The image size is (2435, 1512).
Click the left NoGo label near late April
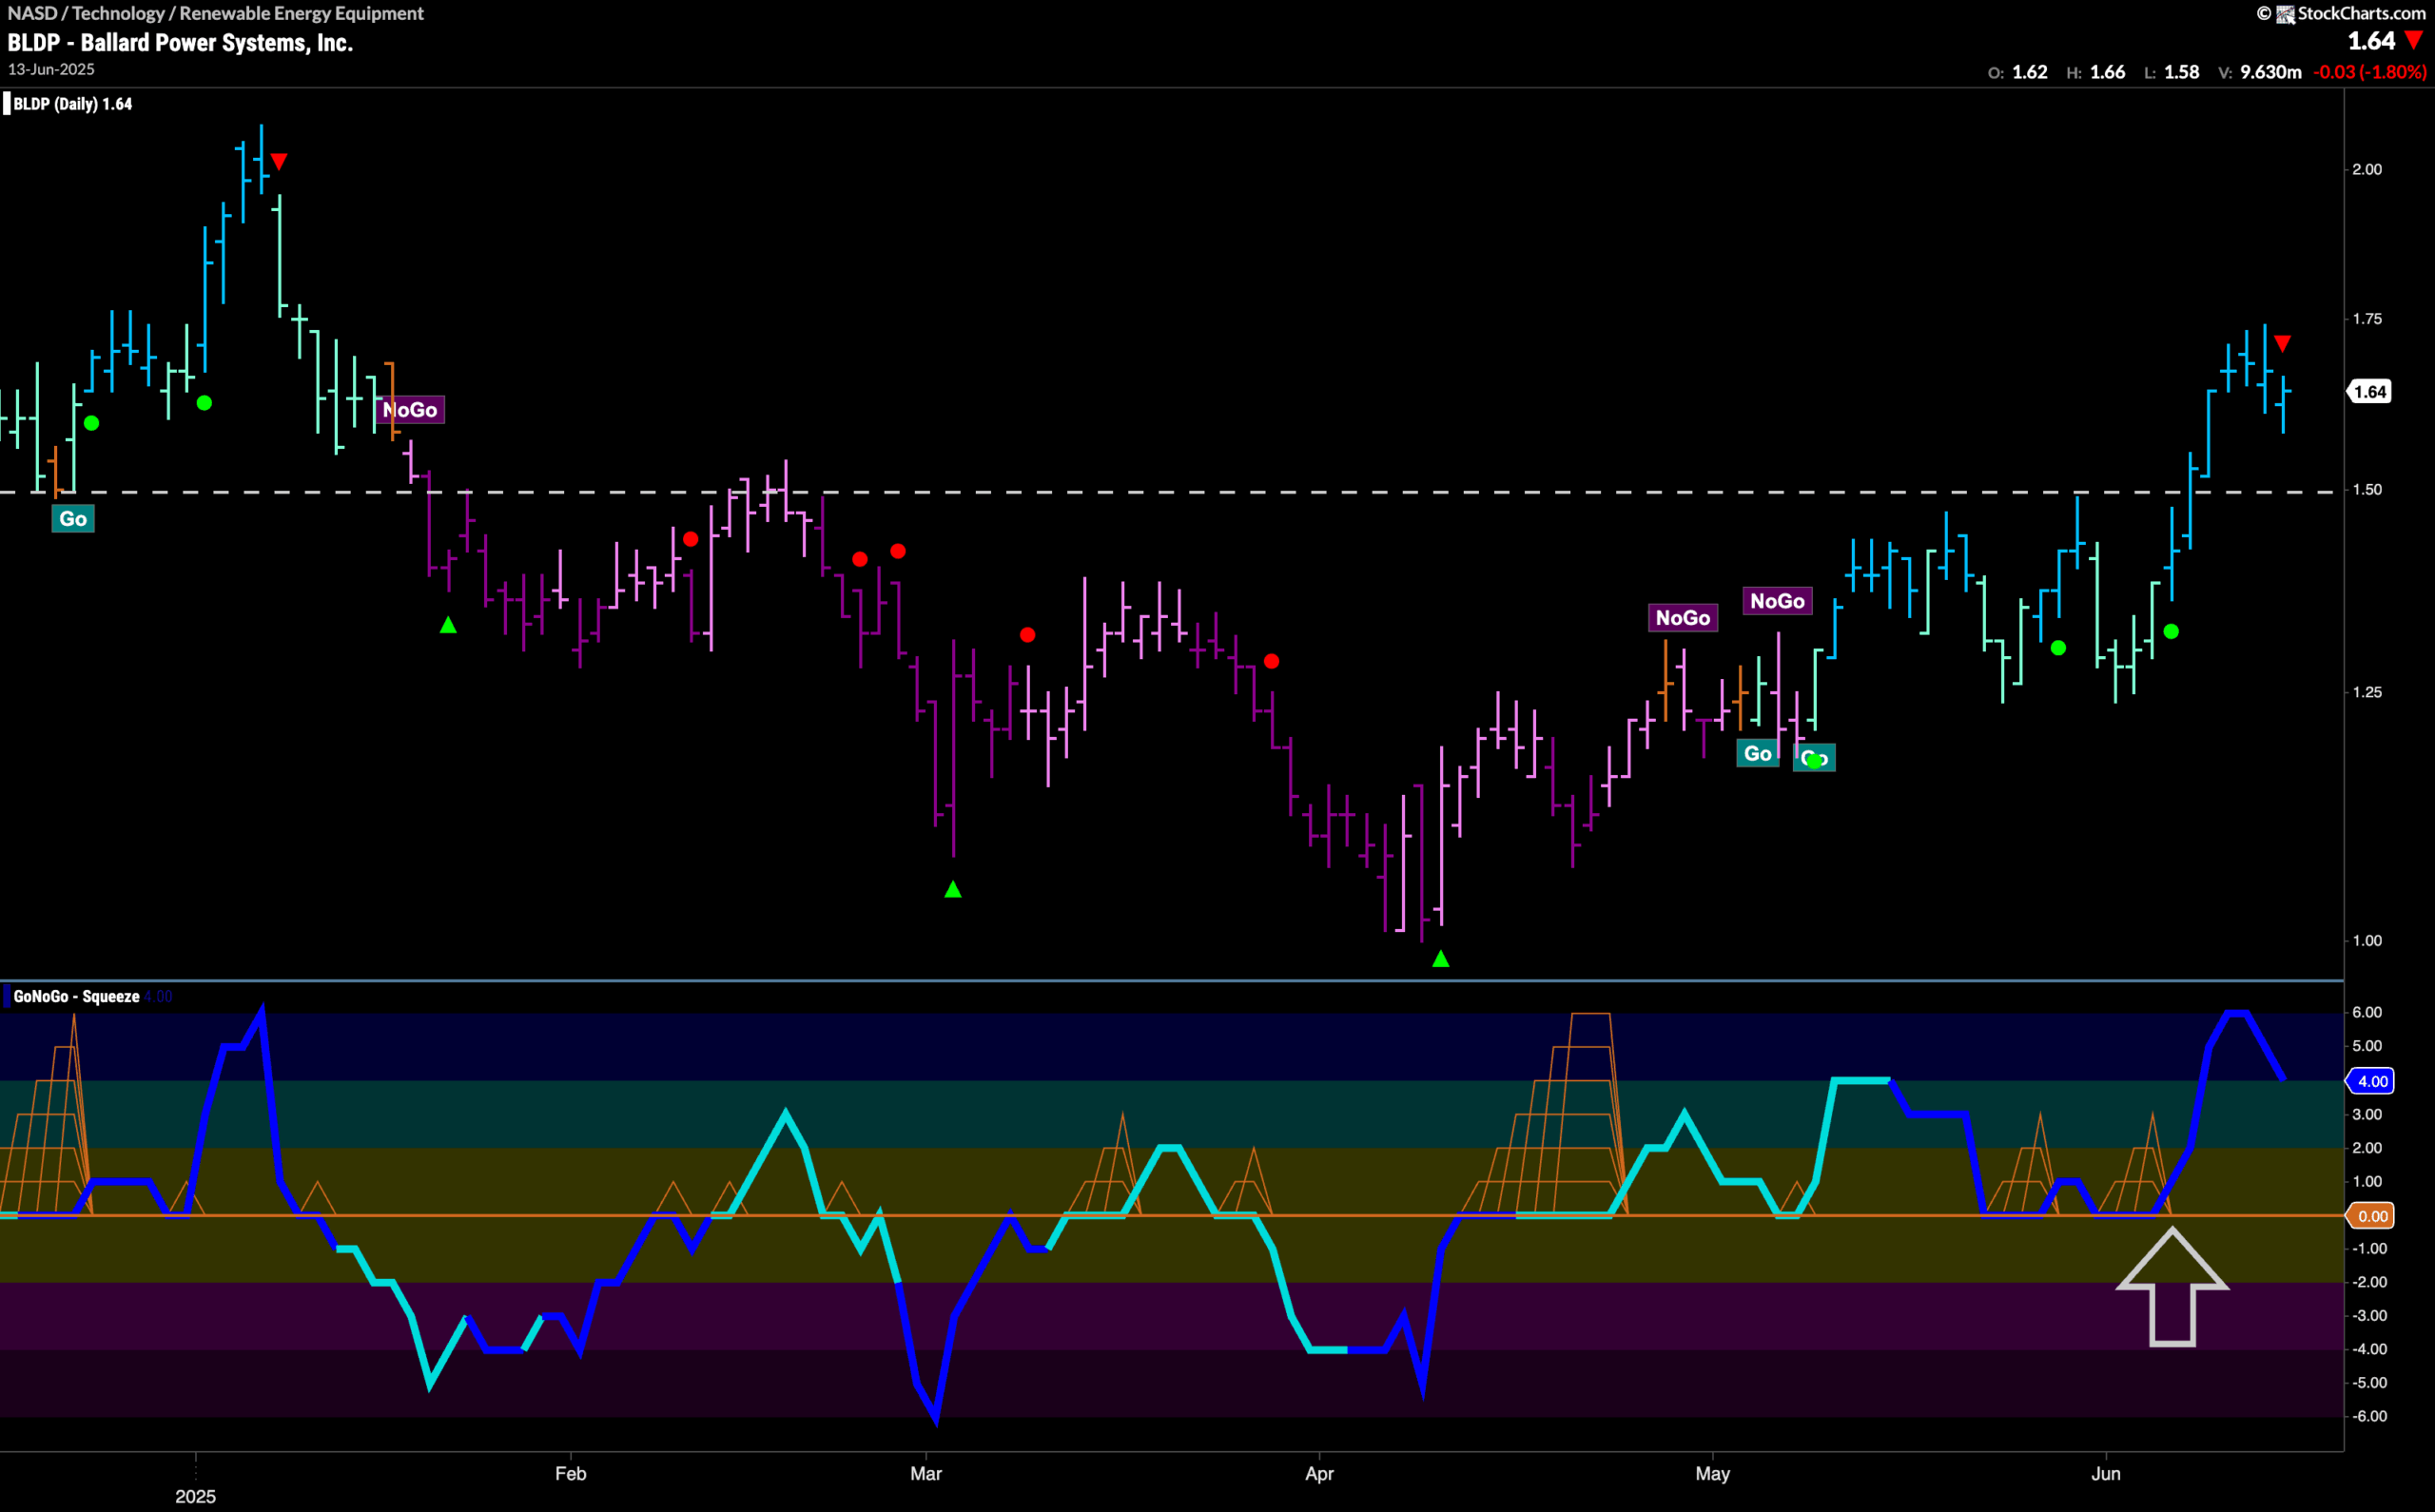click(x=1683, y=618)
